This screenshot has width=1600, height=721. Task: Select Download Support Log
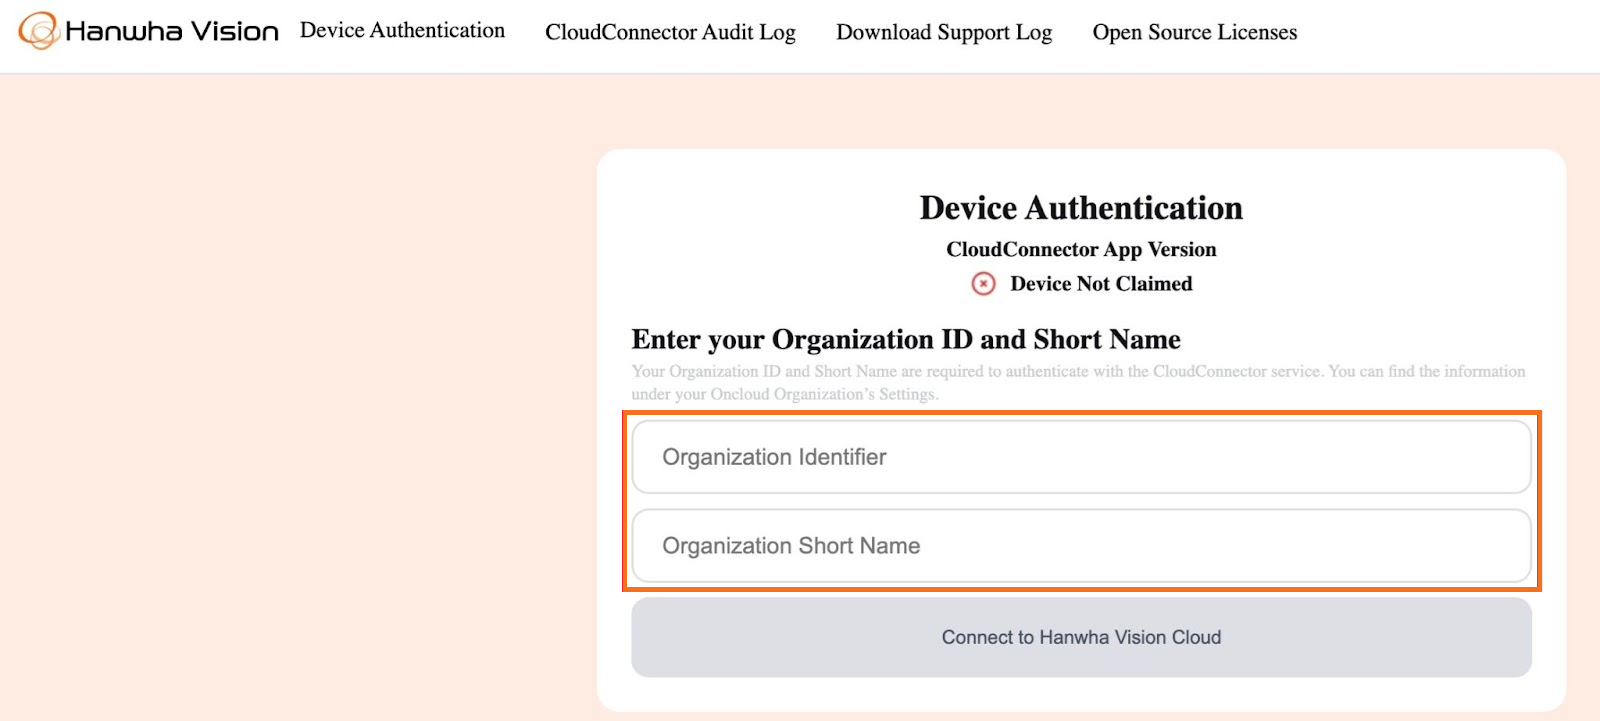(944, 32)
